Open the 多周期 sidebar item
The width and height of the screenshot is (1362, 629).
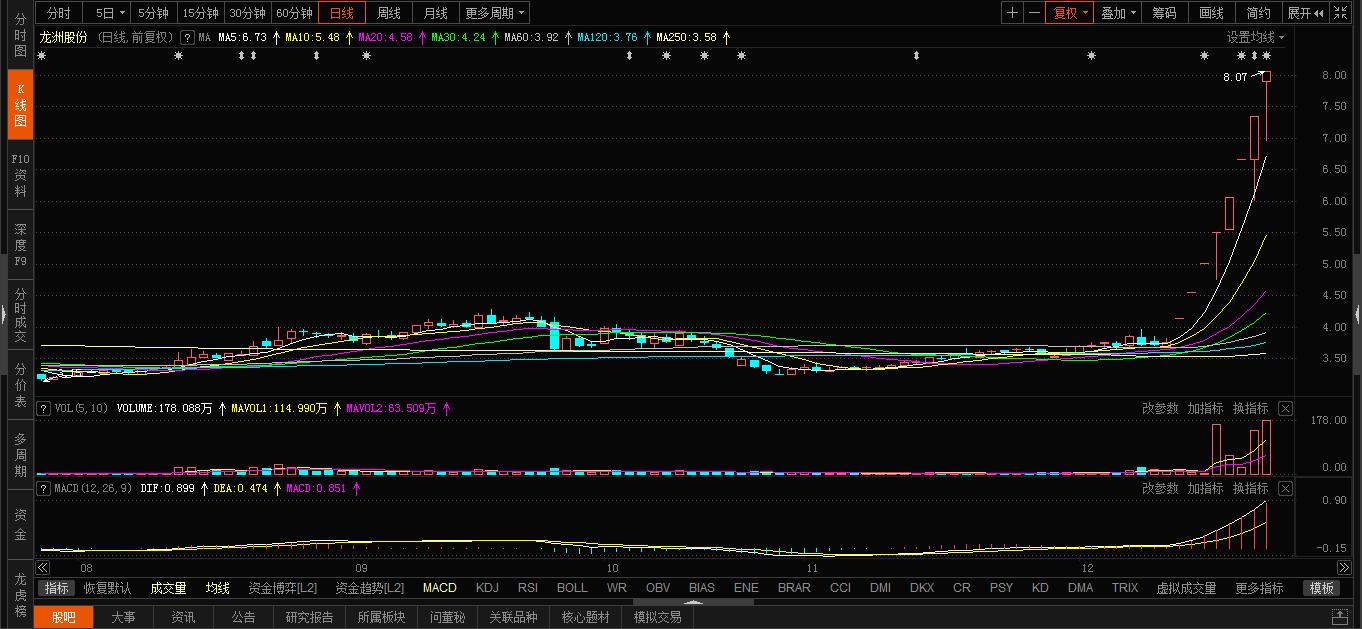click(20, 455)
